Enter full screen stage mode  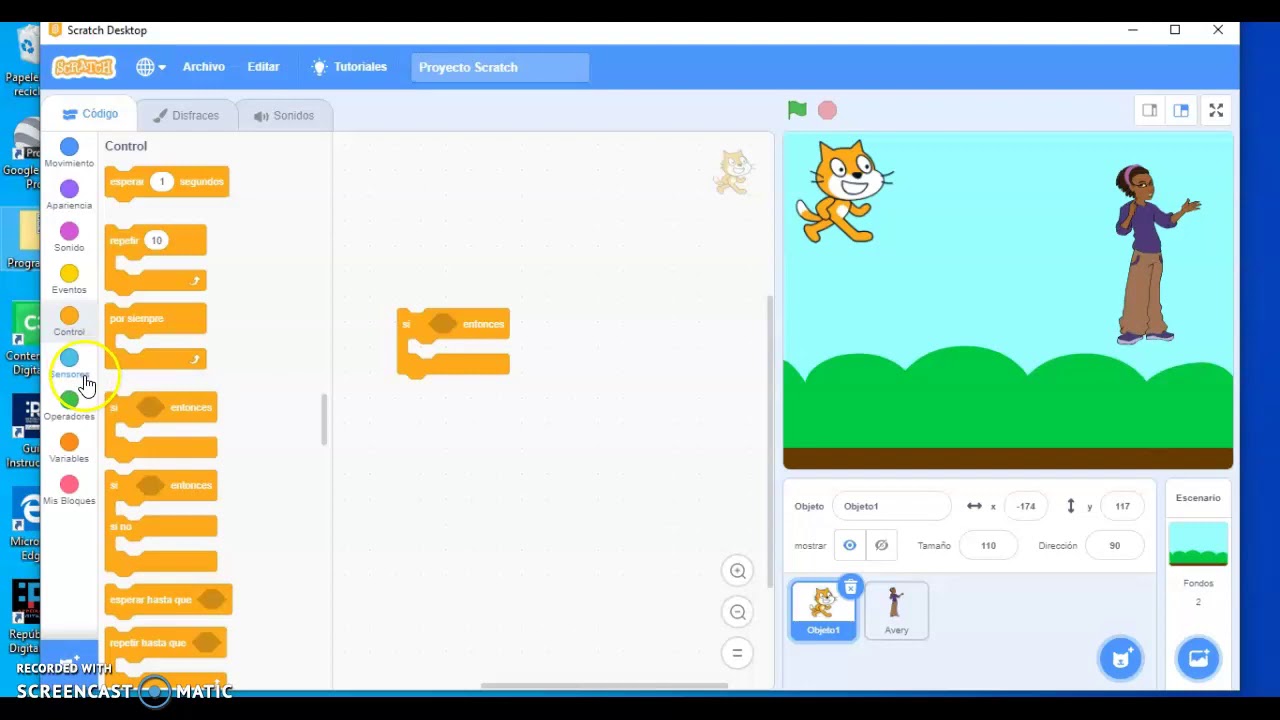(x=1216, y=110)
